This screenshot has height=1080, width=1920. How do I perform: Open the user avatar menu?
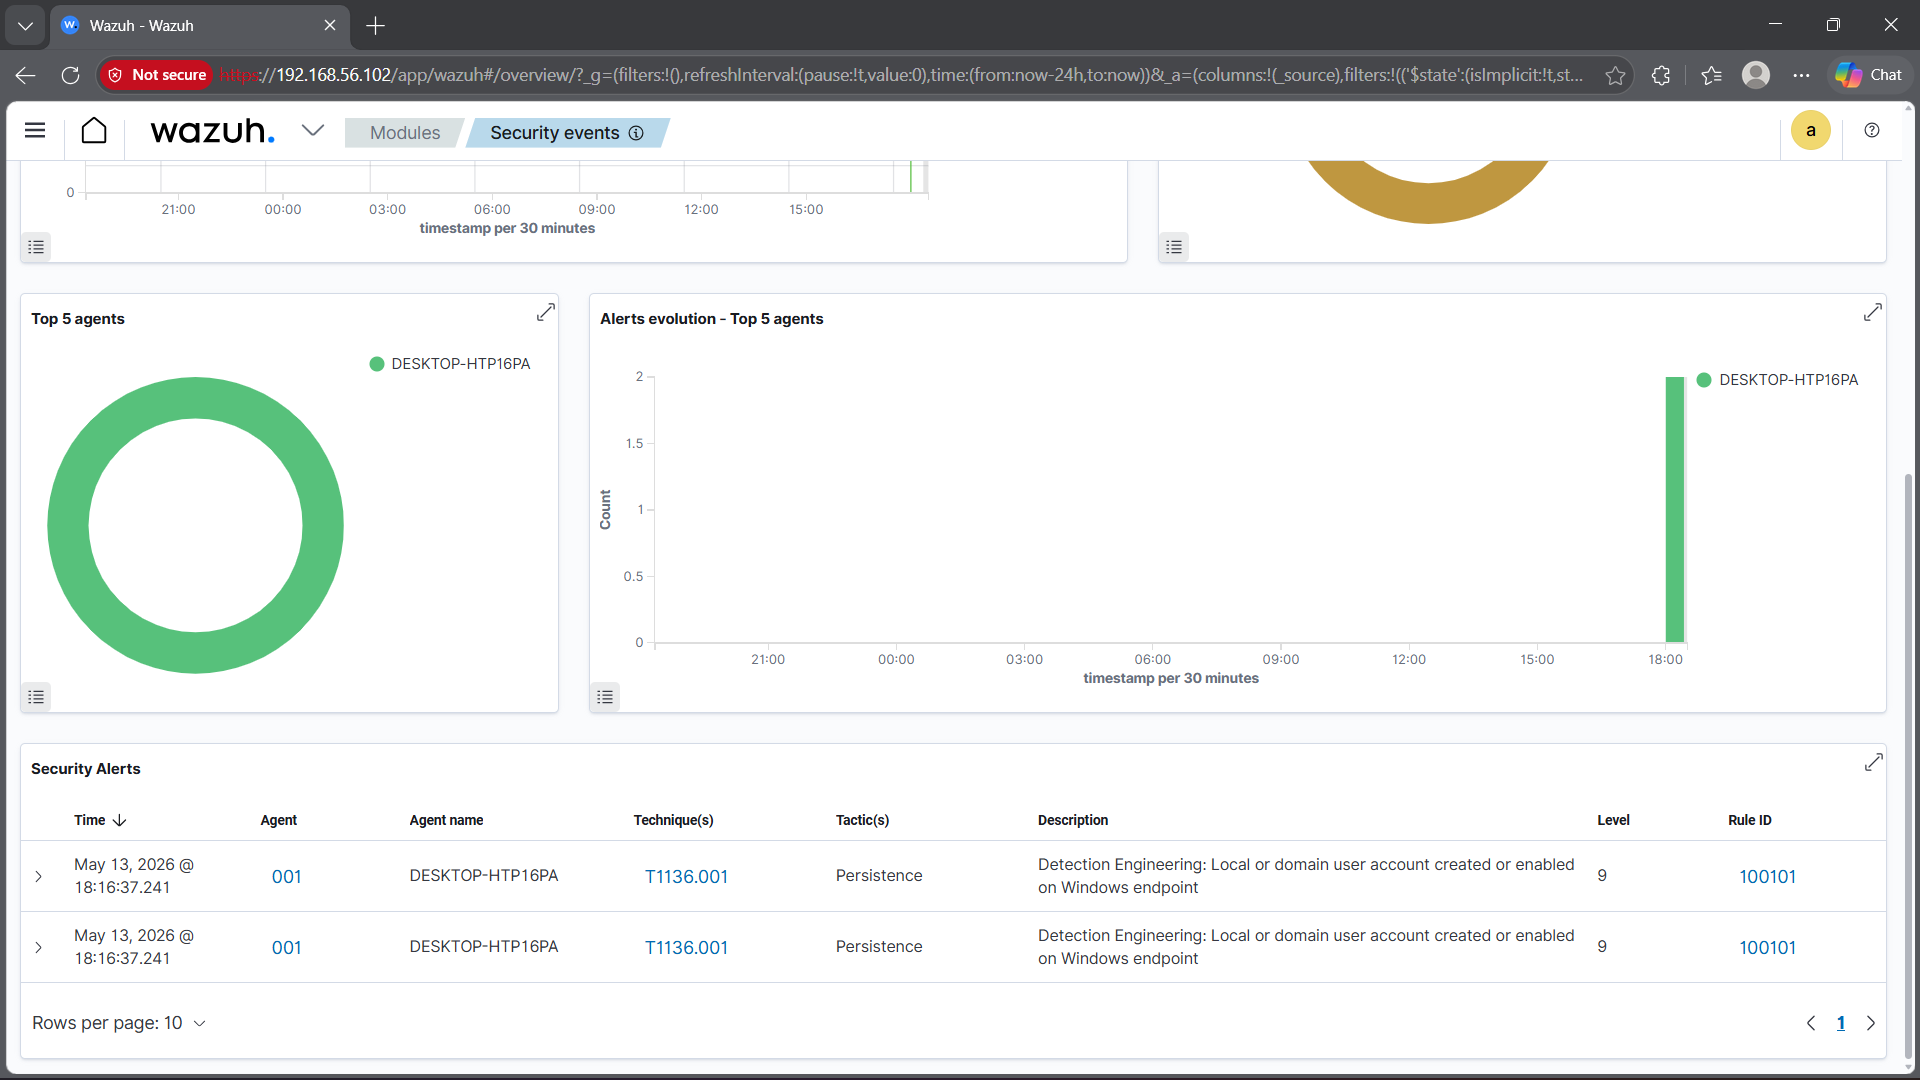(1810, 131)
